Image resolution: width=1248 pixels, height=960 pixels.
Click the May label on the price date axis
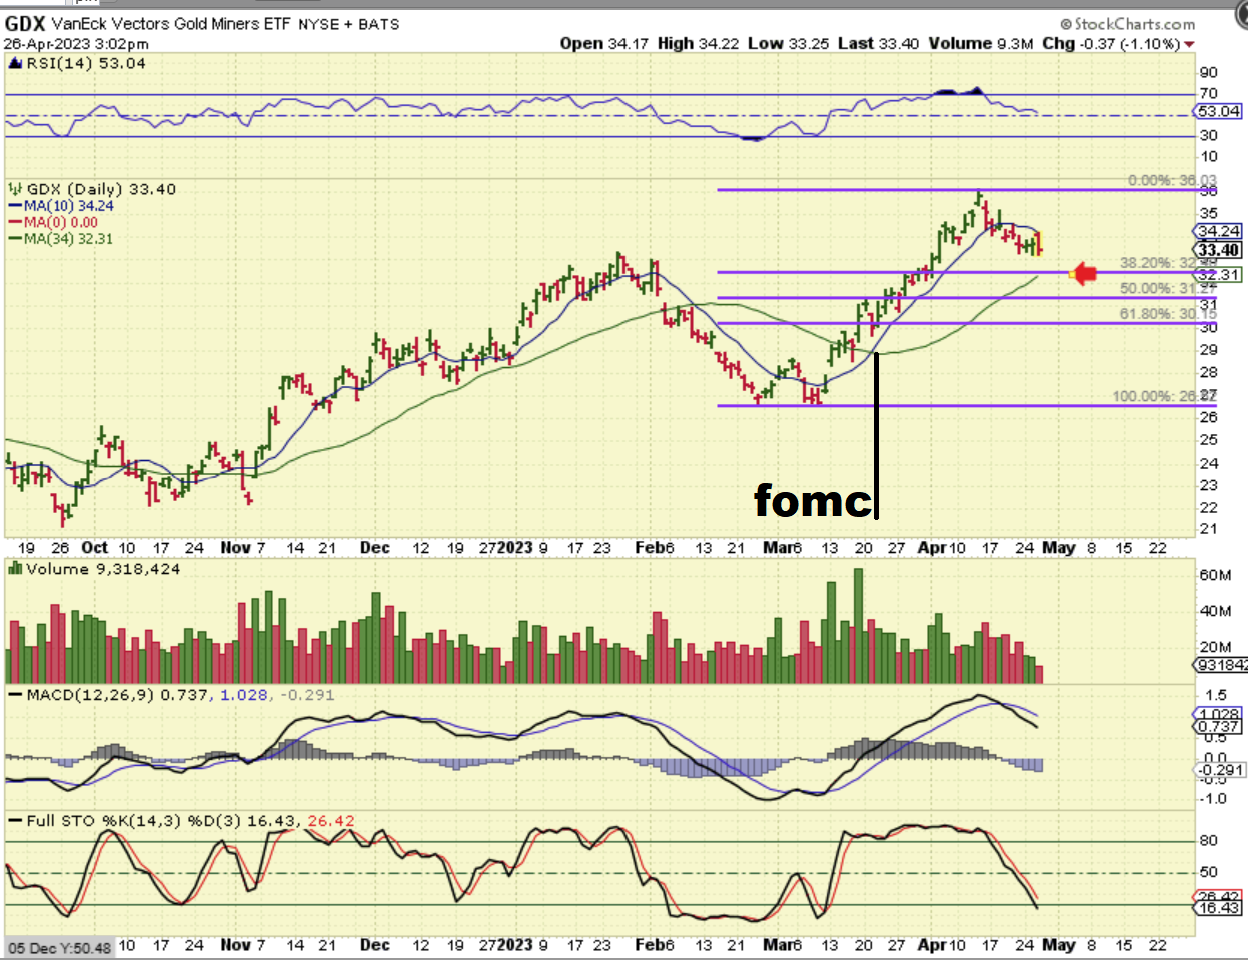(x=1059, y=548)
